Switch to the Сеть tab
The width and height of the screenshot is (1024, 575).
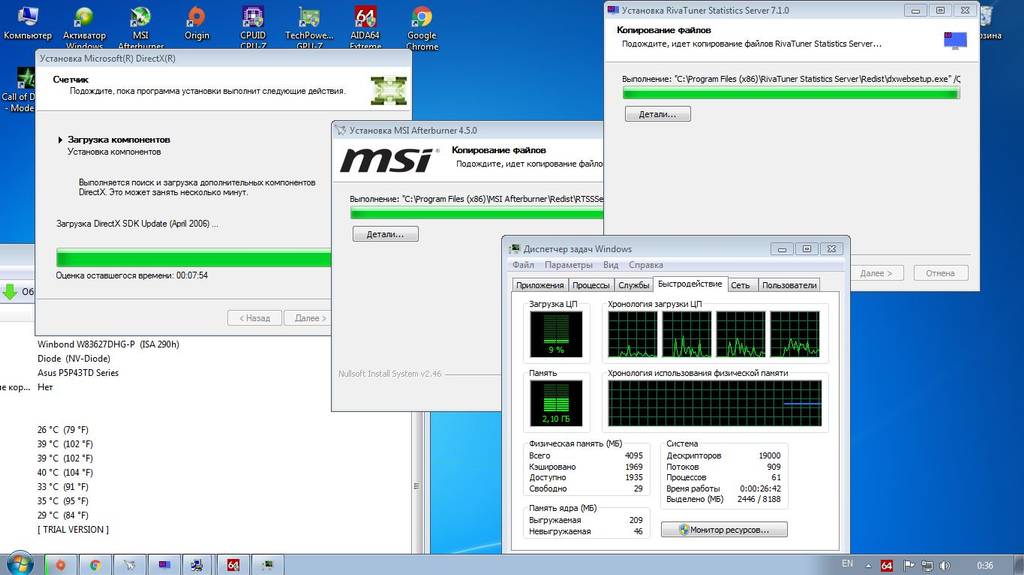click(740, 285)
